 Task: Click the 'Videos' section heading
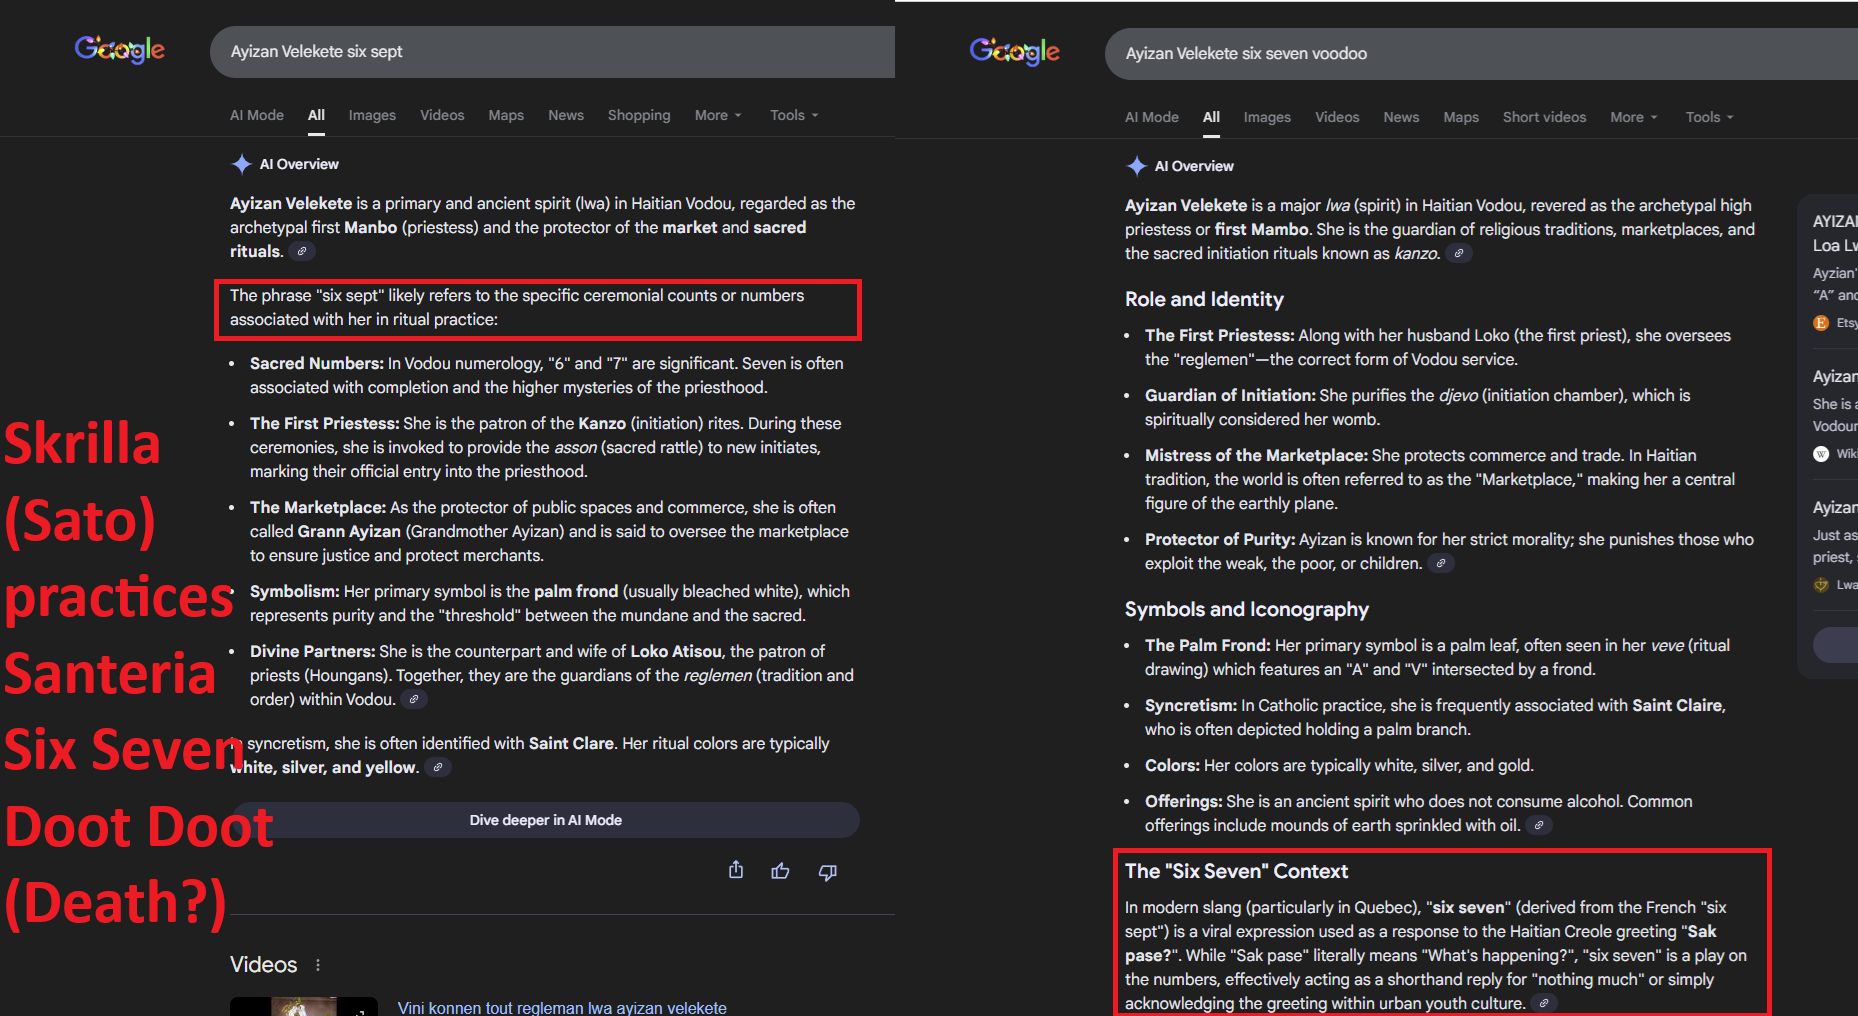point(264,965)
